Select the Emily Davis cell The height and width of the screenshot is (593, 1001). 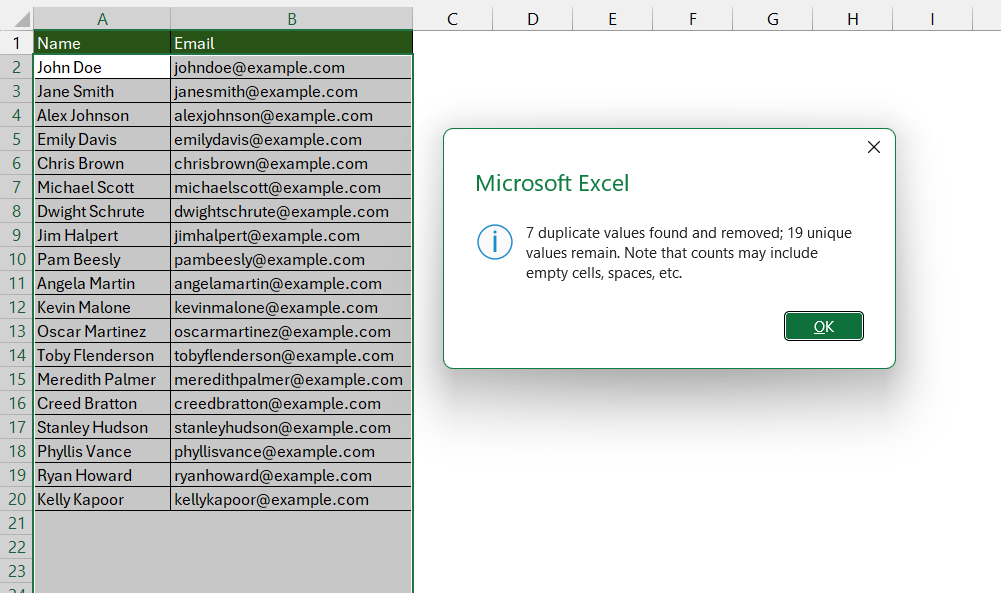(x=102, y=139)
